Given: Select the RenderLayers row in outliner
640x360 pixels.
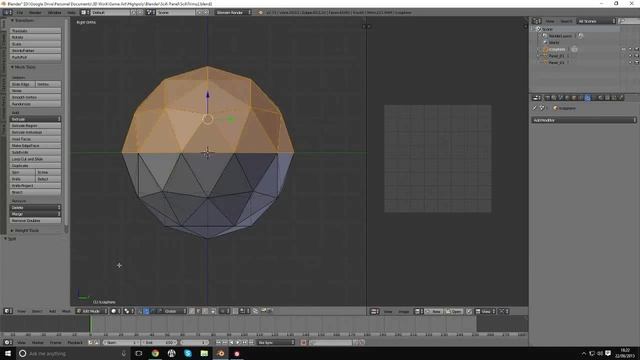Looking at the screenshot, I should click(x=560, y=36).
